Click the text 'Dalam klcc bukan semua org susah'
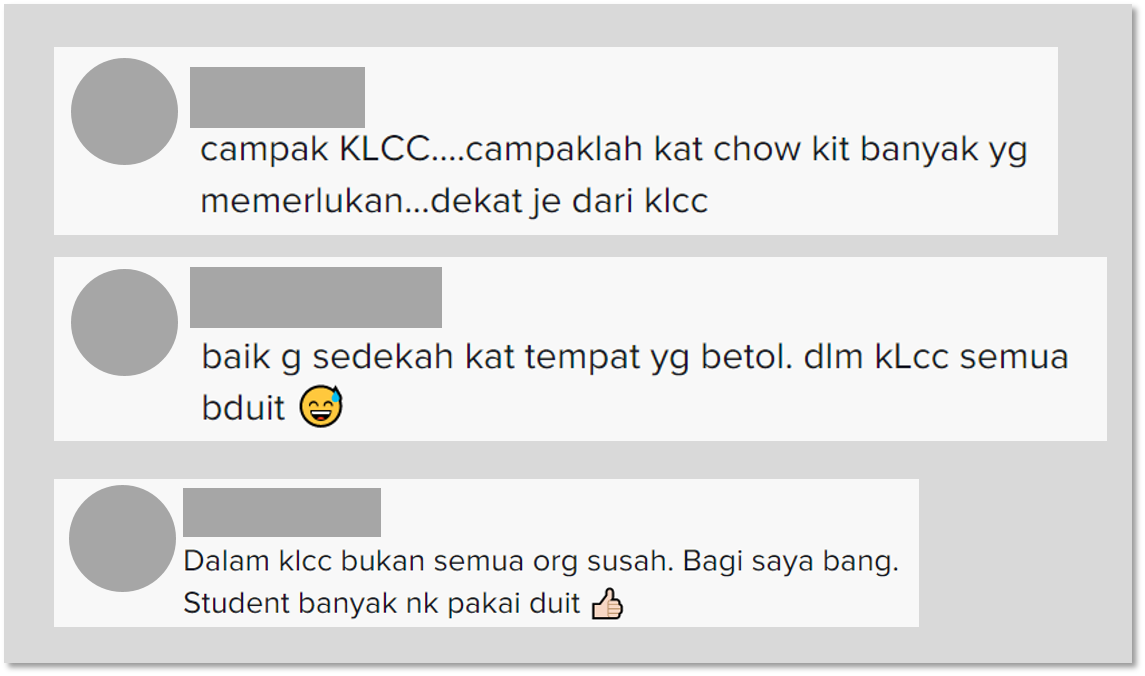Screen dimensions: 1145x676 coord(428,561)
